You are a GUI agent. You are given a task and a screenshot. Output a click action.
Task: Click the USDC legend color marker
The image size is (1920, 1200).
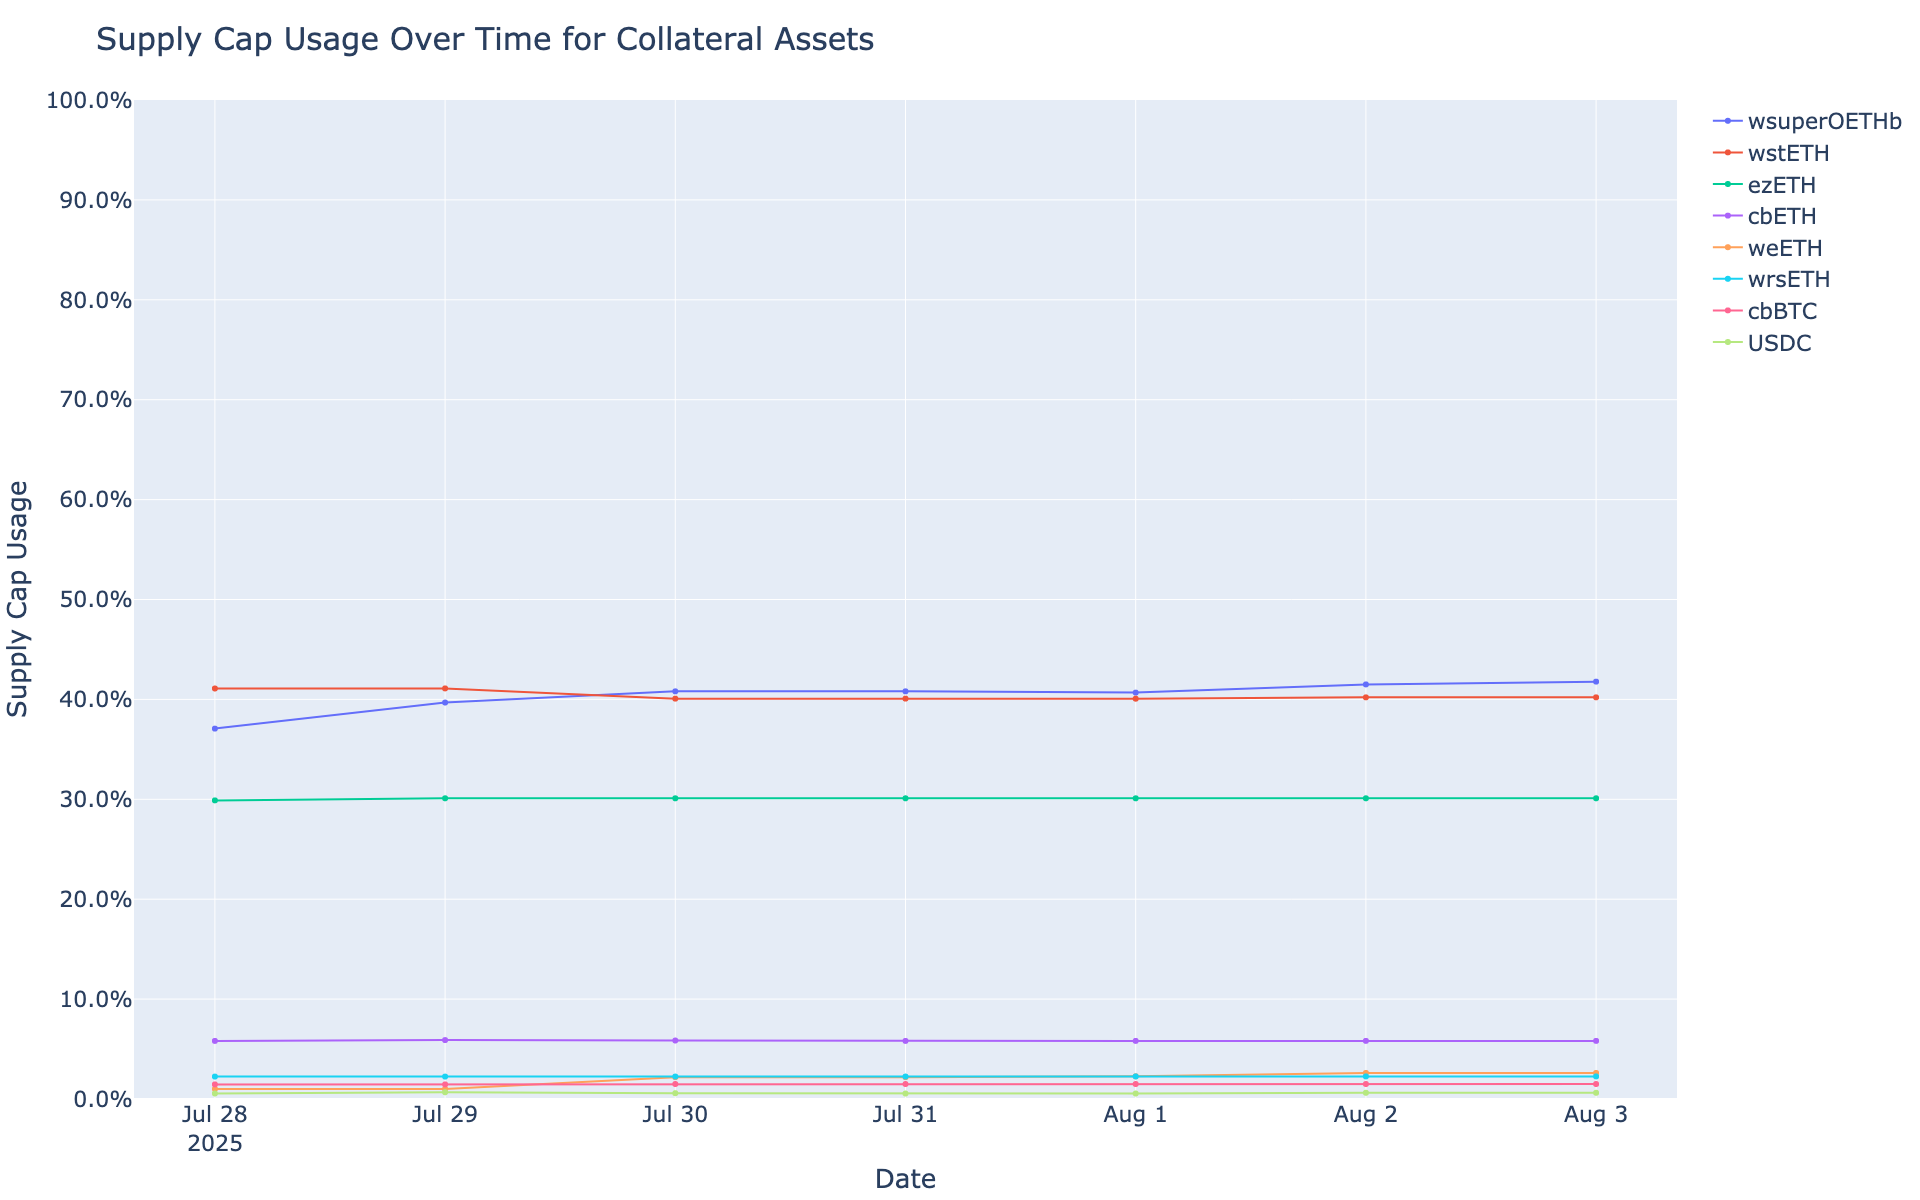coord(1727,343)
